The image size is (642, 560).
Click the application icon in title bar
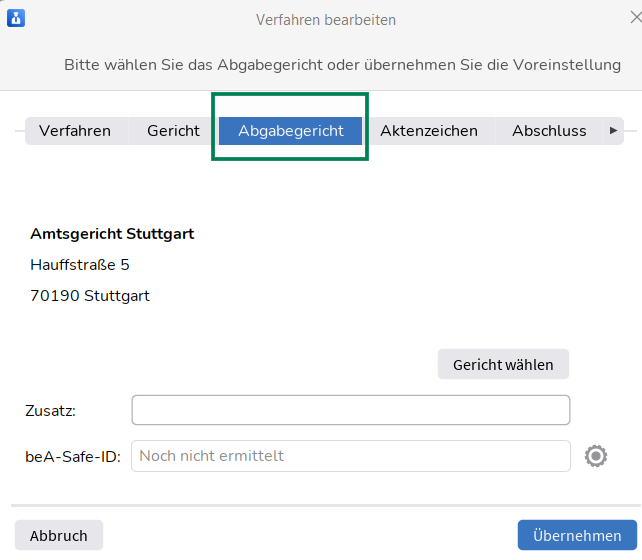click(16, 18)
